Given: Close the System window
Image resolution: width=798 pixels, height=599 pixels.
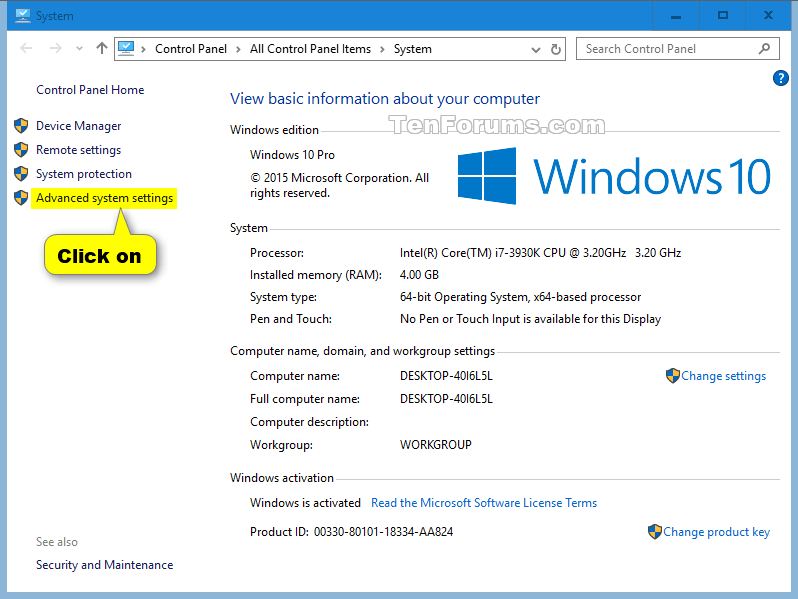Looking at the screenshot, I should coord(768,16).
